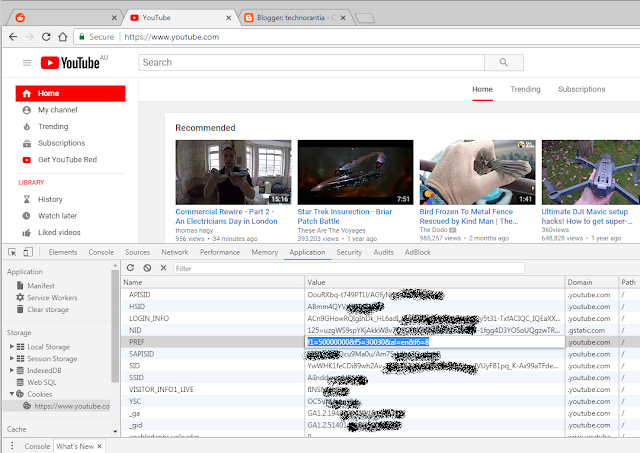Click the Commercial Rewire video title

(226, 216)
